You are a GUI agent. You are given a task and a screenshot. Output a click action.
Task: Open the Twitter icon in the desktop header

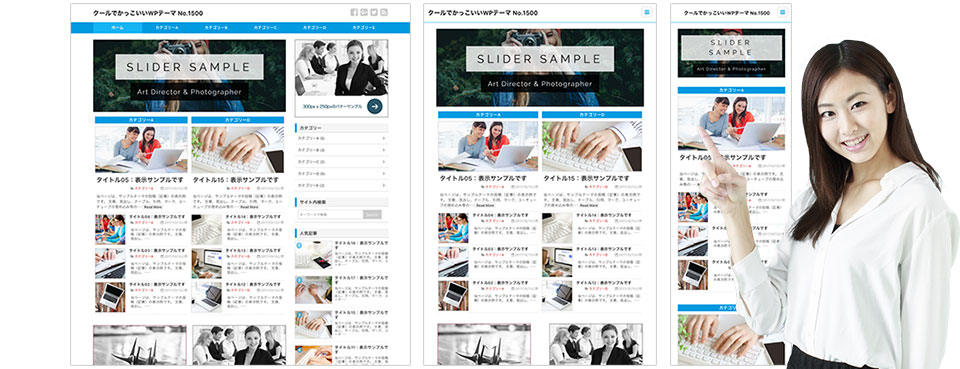tap(373, 12)
